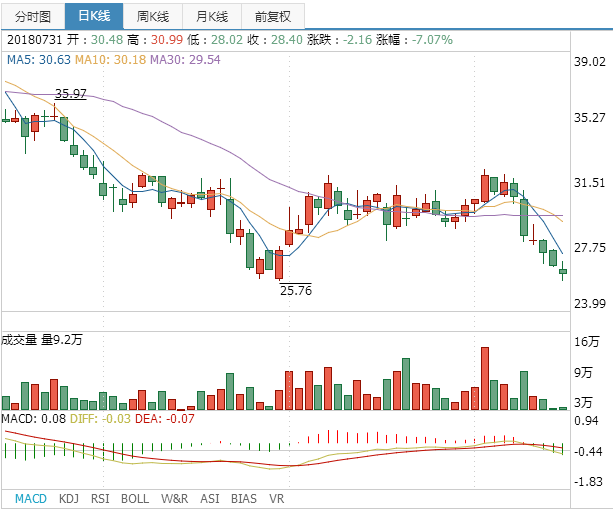
Task: Click the last green candlestick on chart
Action: point(563,271)
